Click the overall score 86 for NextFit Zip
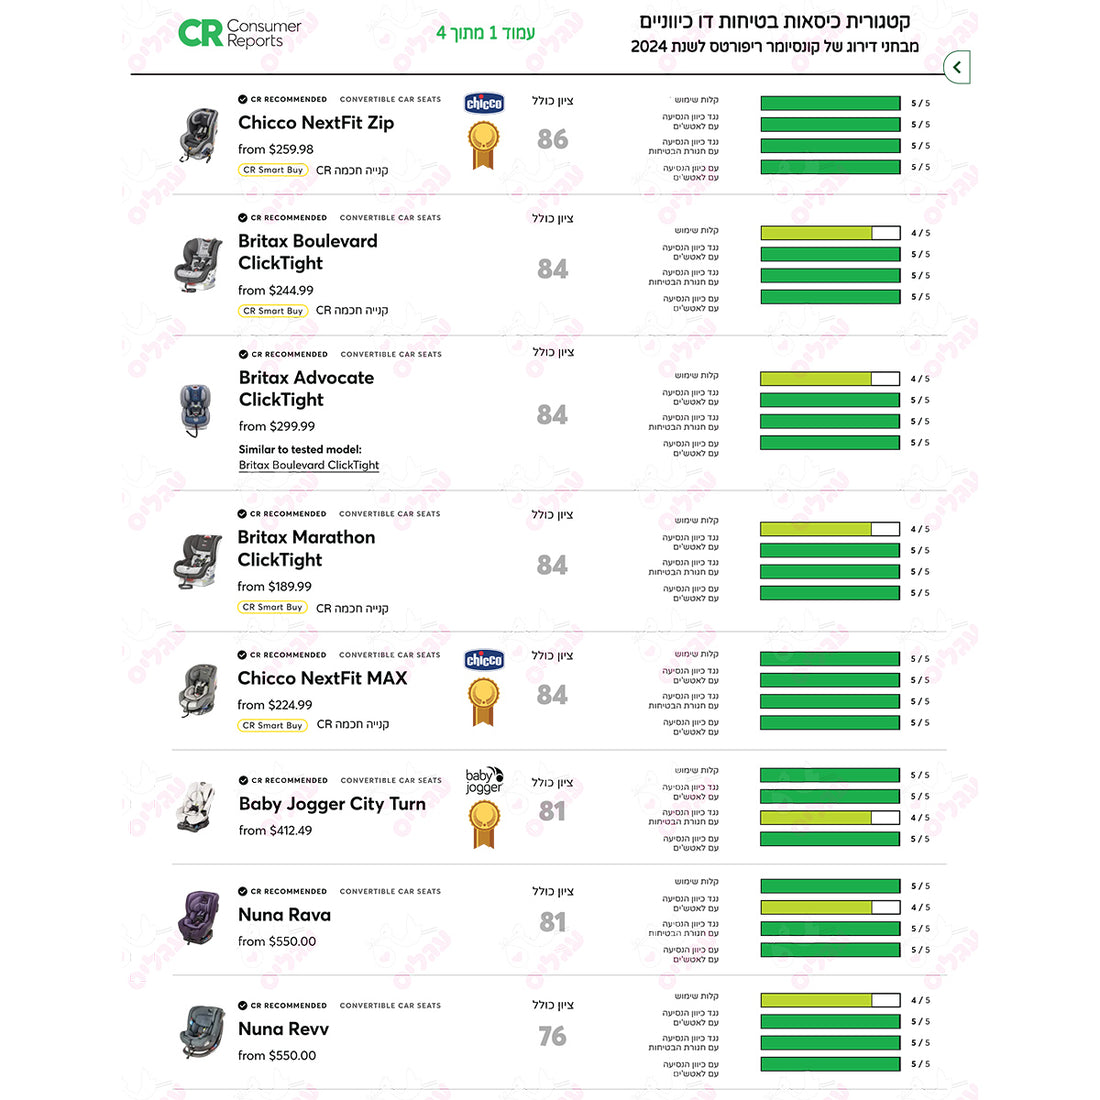1100x1100 pixels. pos(553,139)
